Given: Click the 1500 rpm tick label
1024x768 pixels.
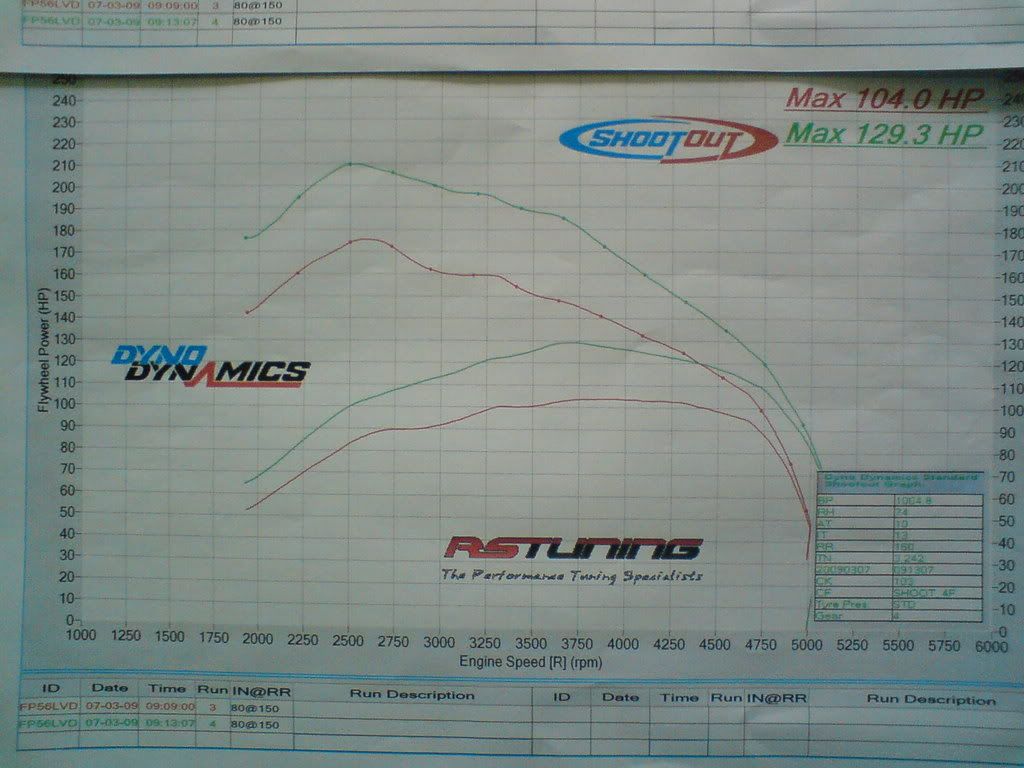Looking at the screenshot, I should coord(170,636).
